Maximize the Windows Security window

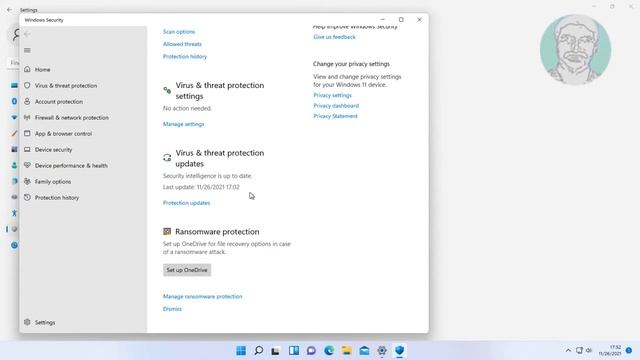401,20
